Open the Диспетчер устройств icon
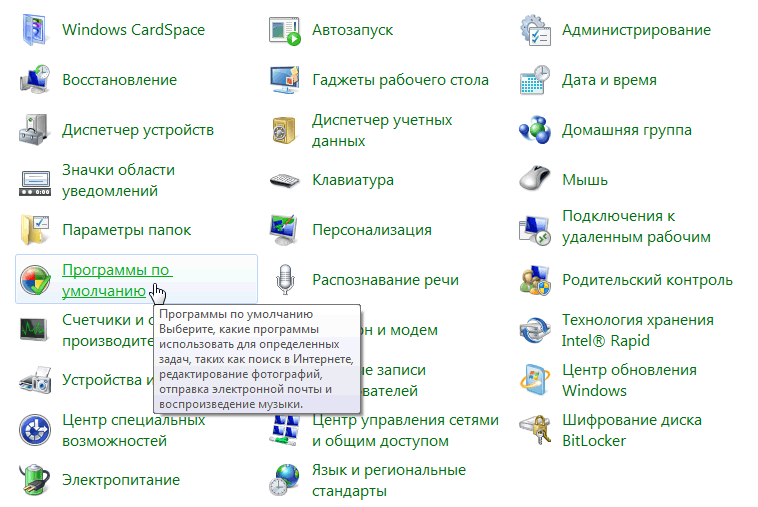This screenshot has width=758, height=507. 34,130
